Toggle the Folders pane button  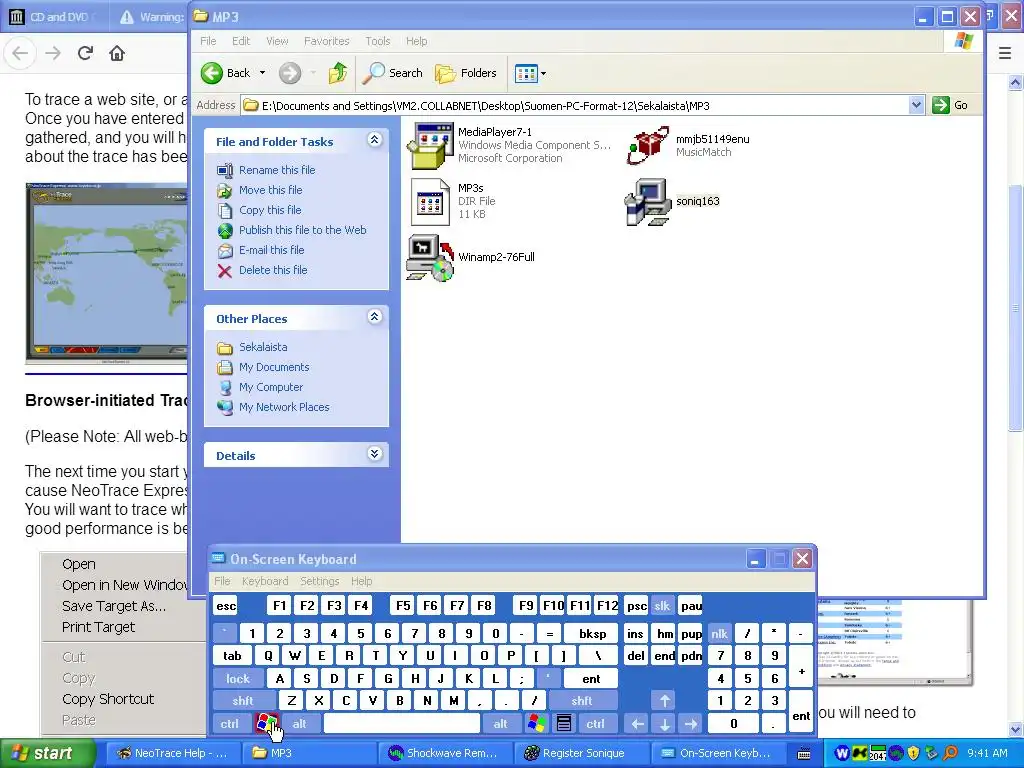pyautogui.click(x=466, y=73)
